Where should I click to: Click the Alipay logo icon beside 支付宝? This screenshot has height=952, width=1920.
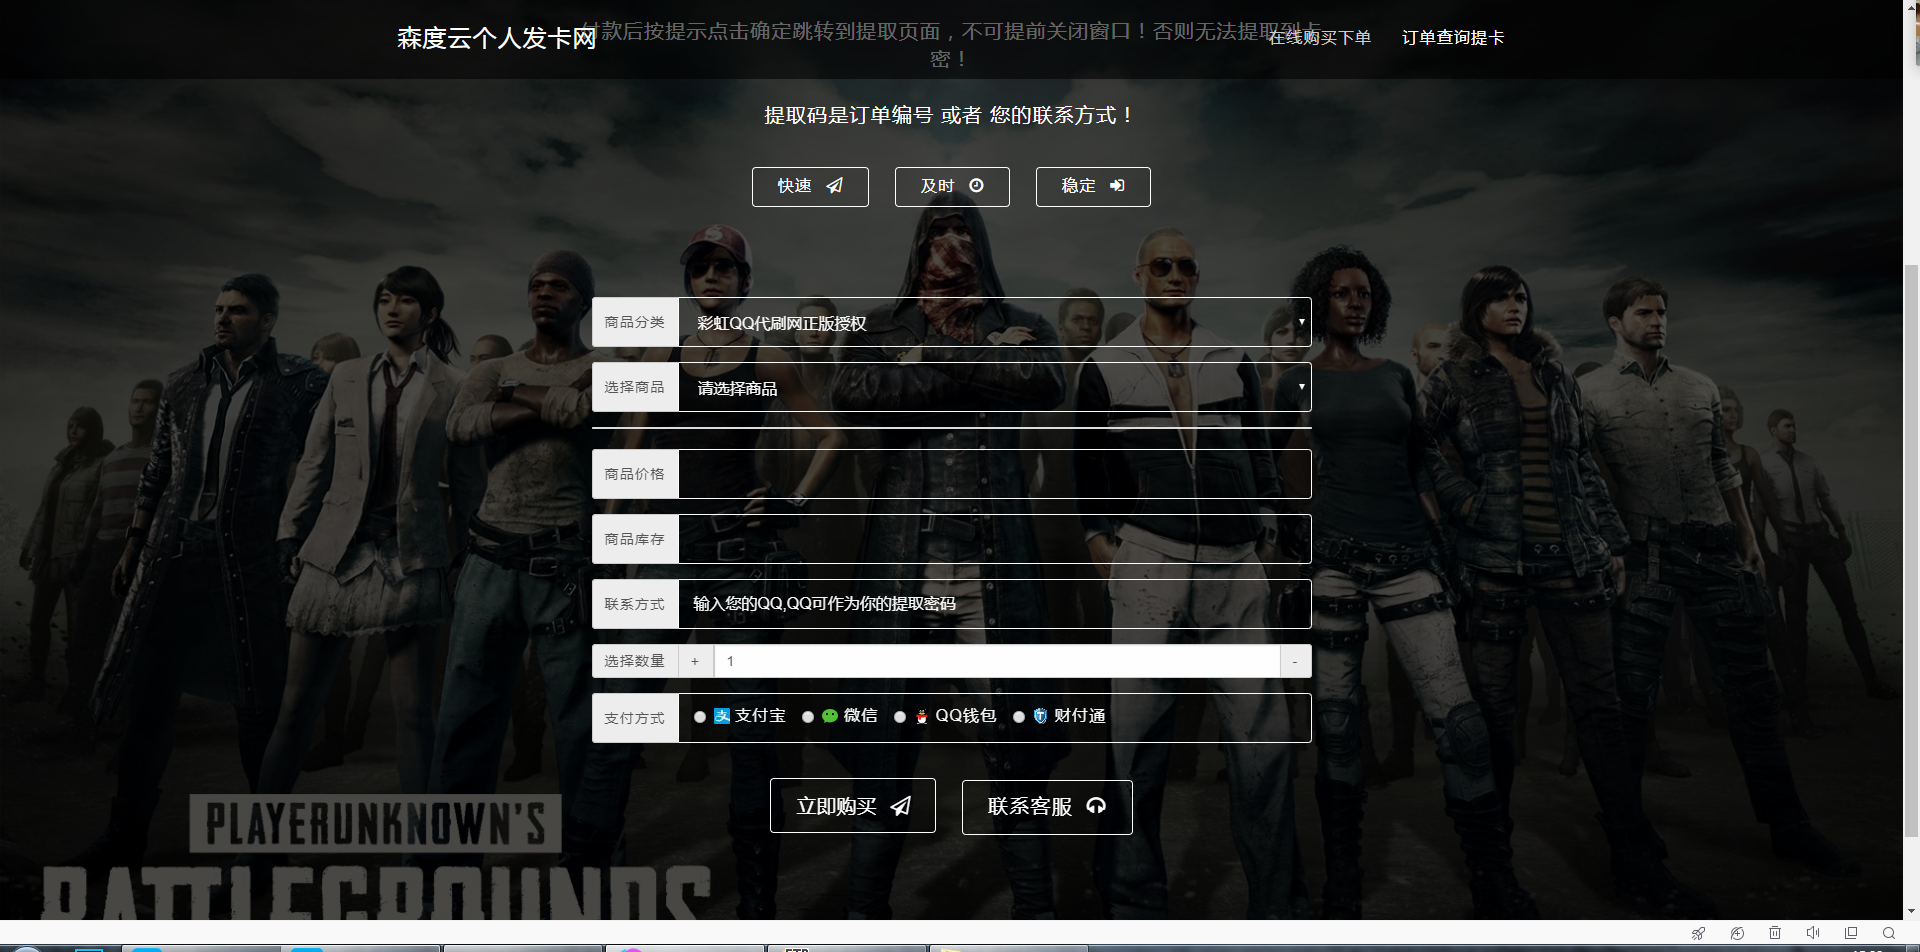(x=722, y=716)
